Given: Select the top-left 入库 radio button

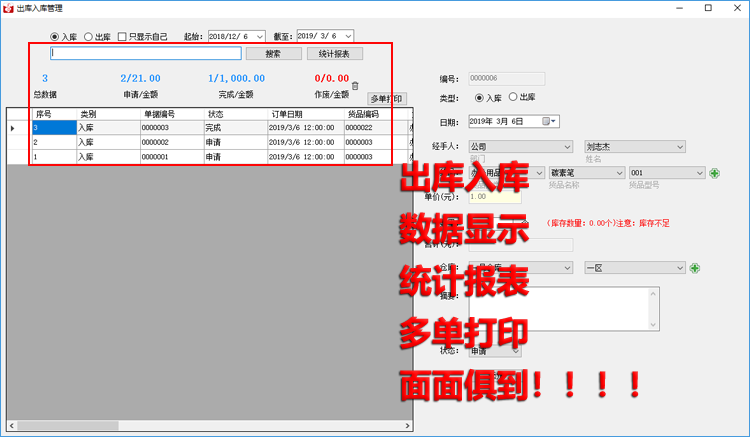Looking at the screenshot, I should tap(55, 36).
